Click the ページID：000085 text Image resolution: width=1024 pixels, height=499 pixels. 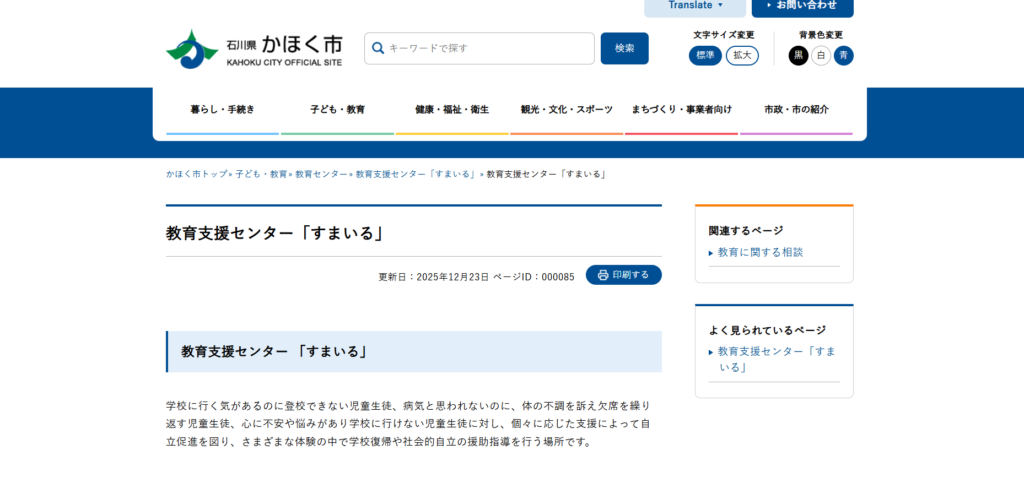point(534,277)
